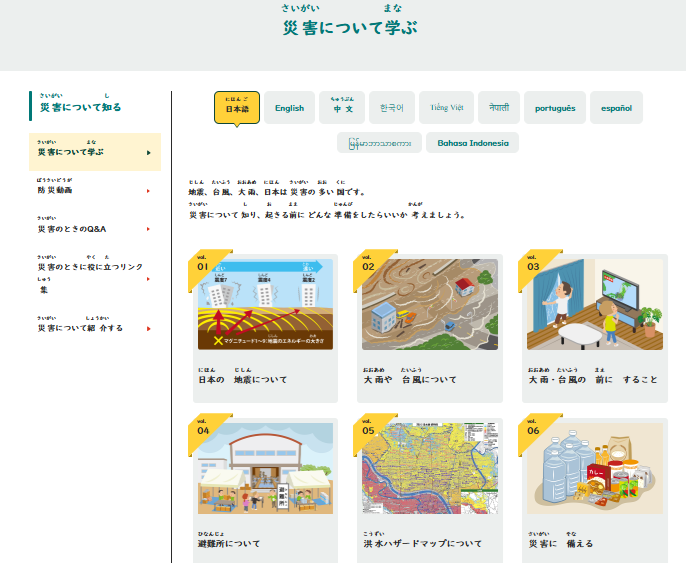Click the vol. 03 yellow corner badge
686x563 pixels.
532,264
